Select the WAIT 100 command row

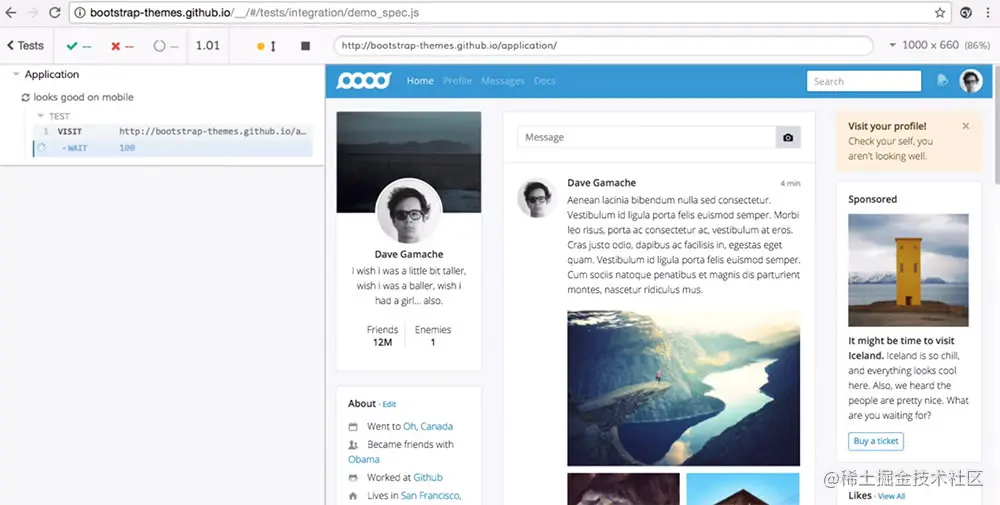click(173, 148)
